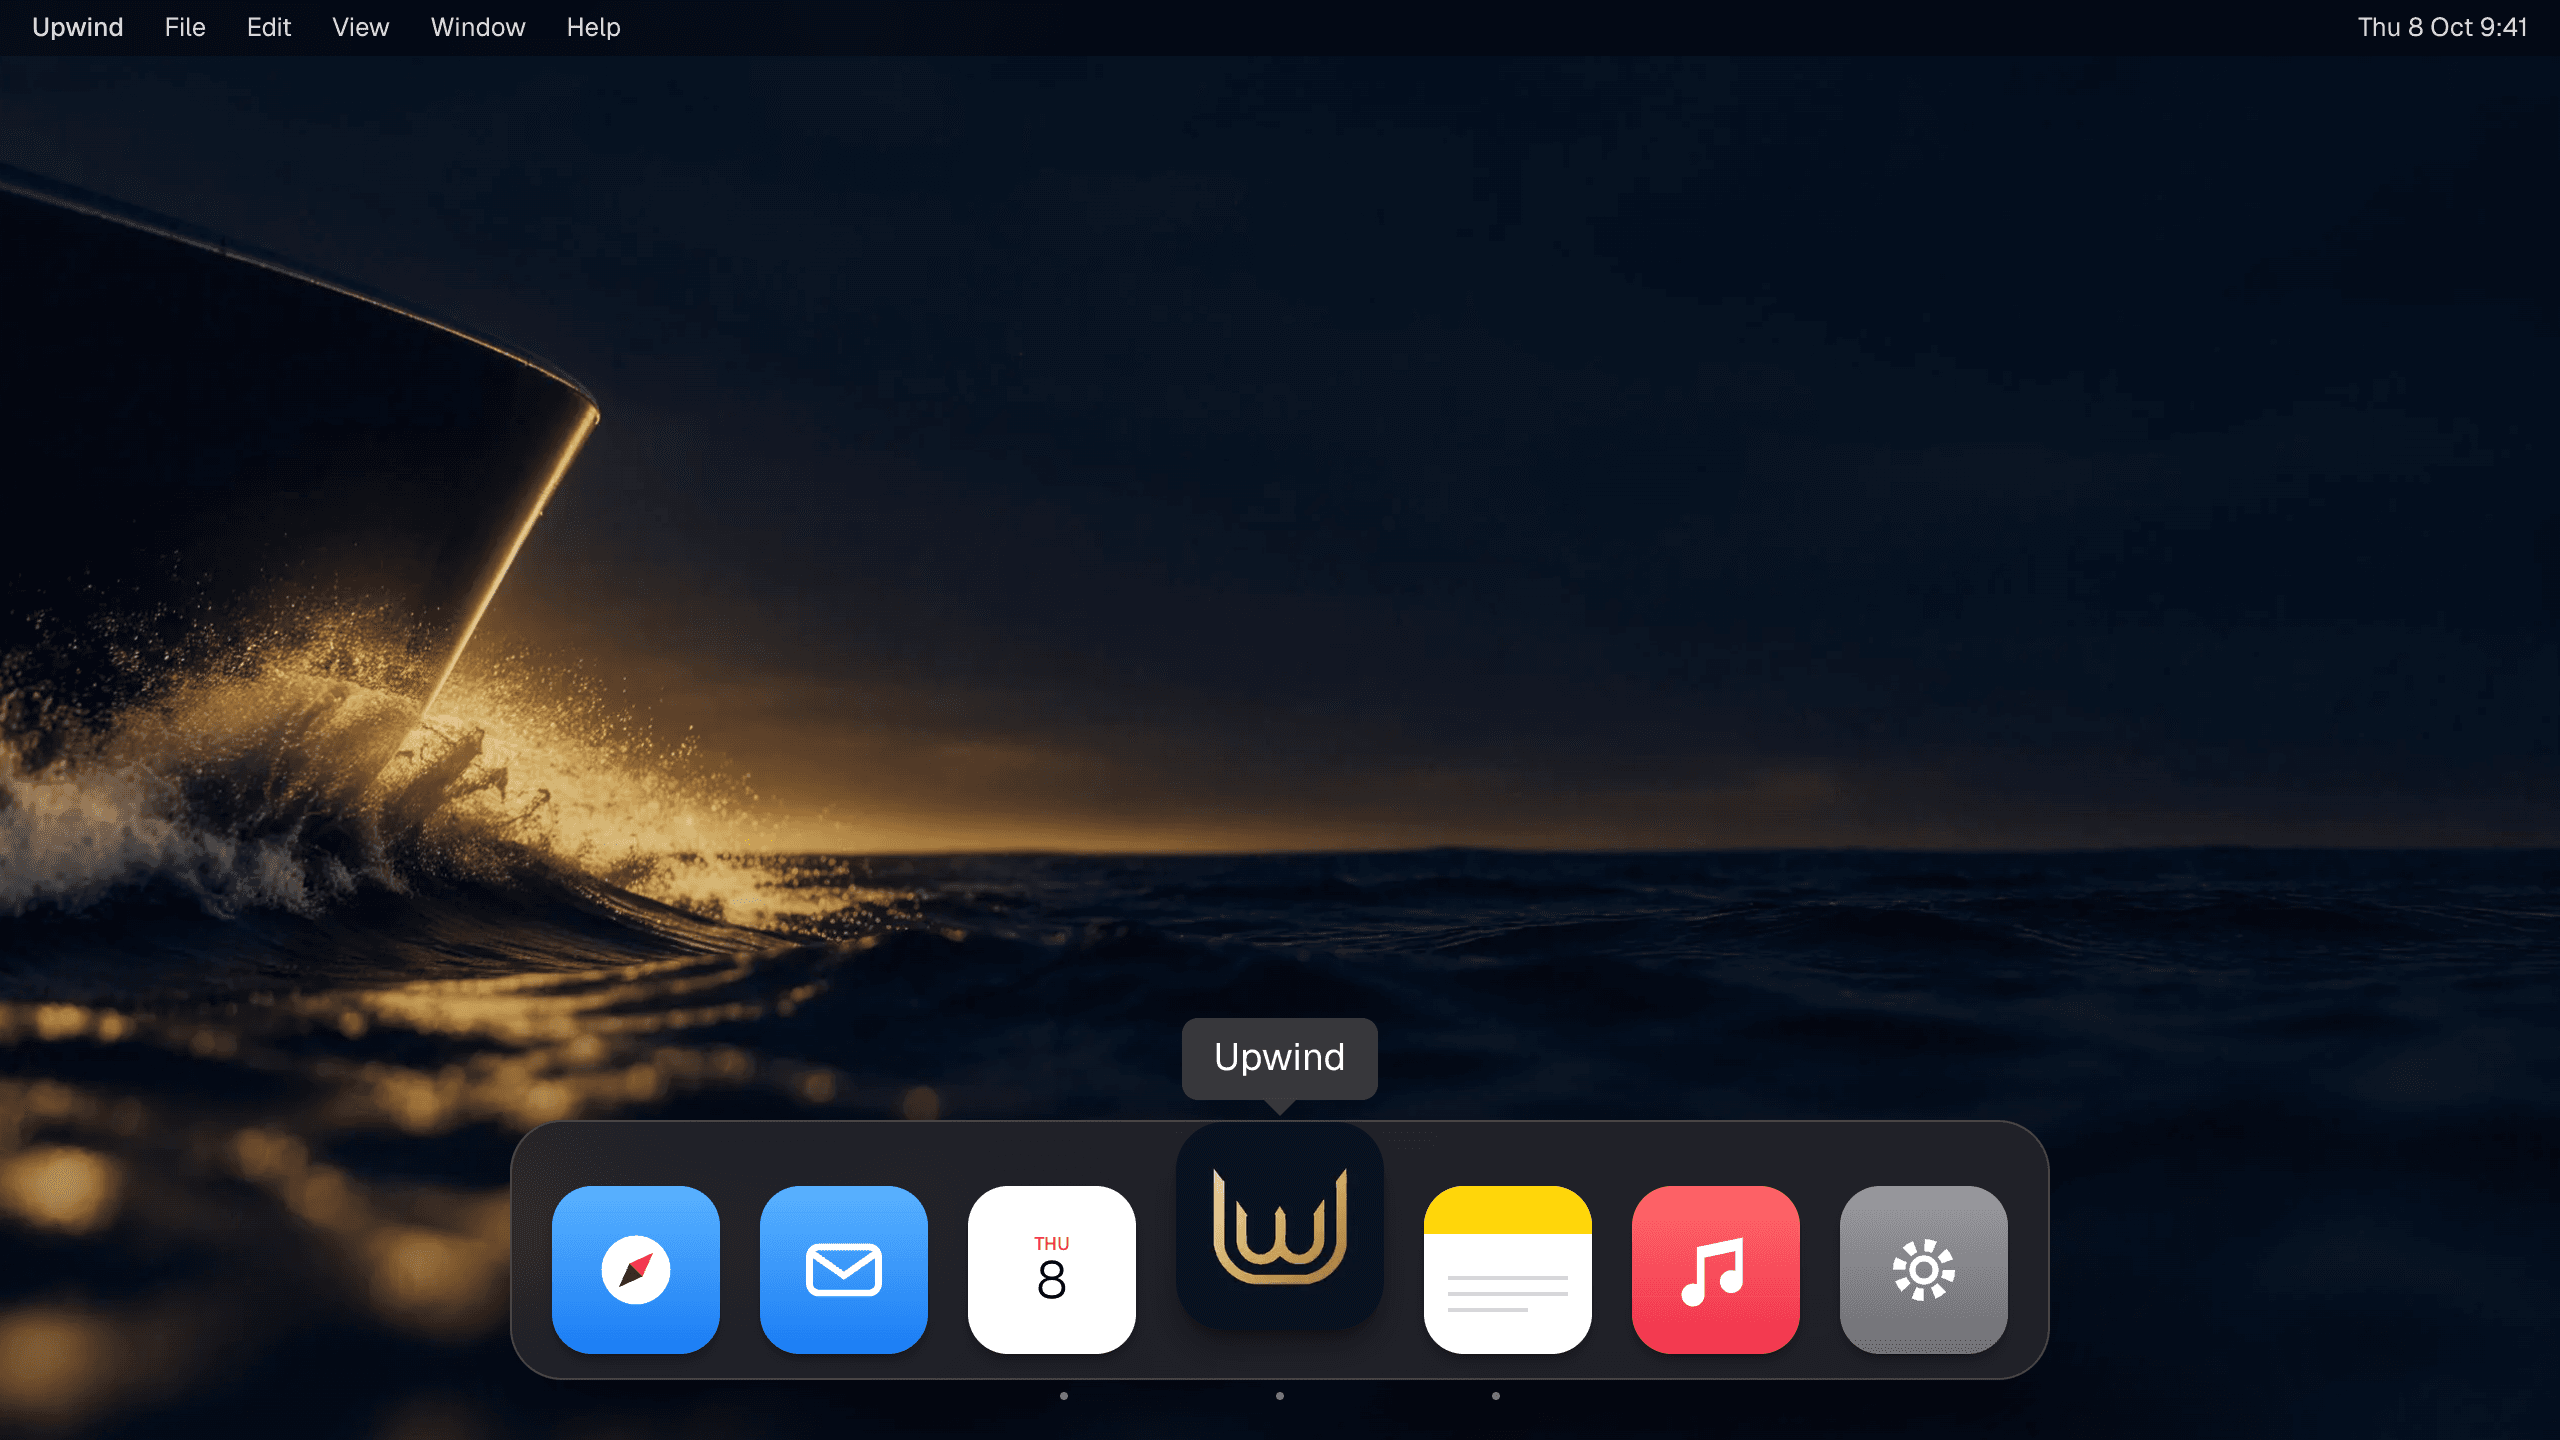Screen dimensions: 2560x1440
Task: Launch the Music app from dock
Action: [1716, 1270]
